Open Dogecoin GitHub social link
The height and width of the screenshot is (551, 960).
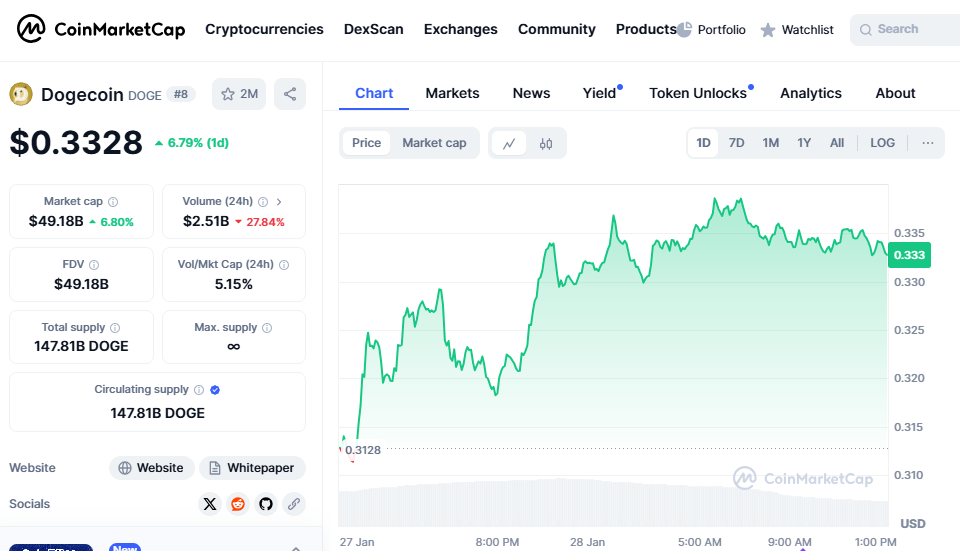click(x=266, y=504)
